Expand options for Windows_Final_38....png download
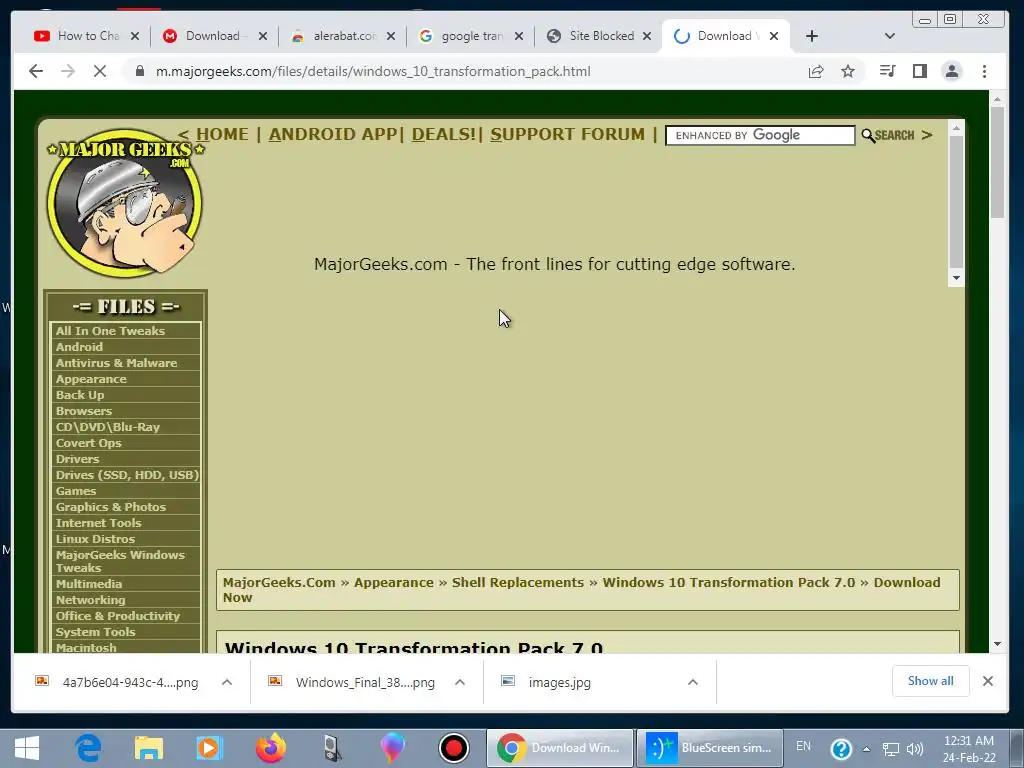Screen dimensions: 1024x768 coord(460,682)
